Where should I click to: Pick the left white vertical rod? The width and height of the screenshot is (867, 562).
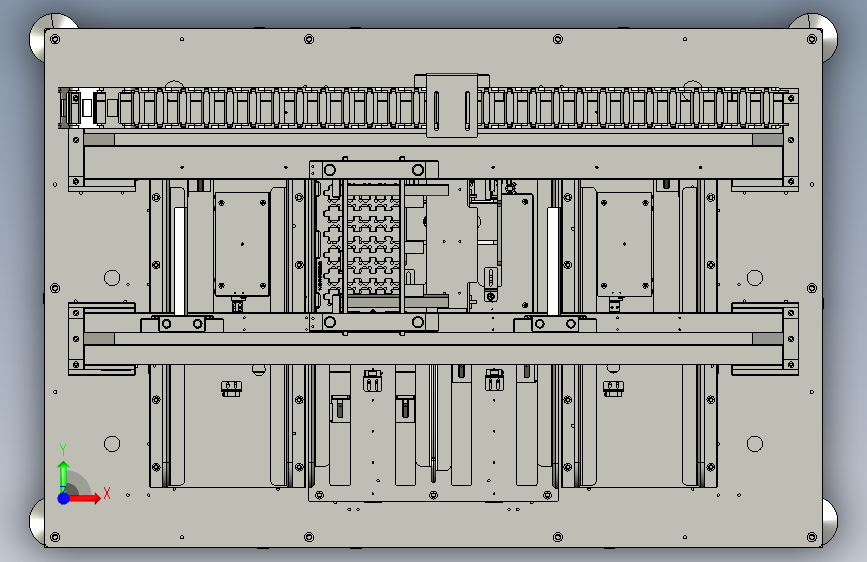[180, 261]
